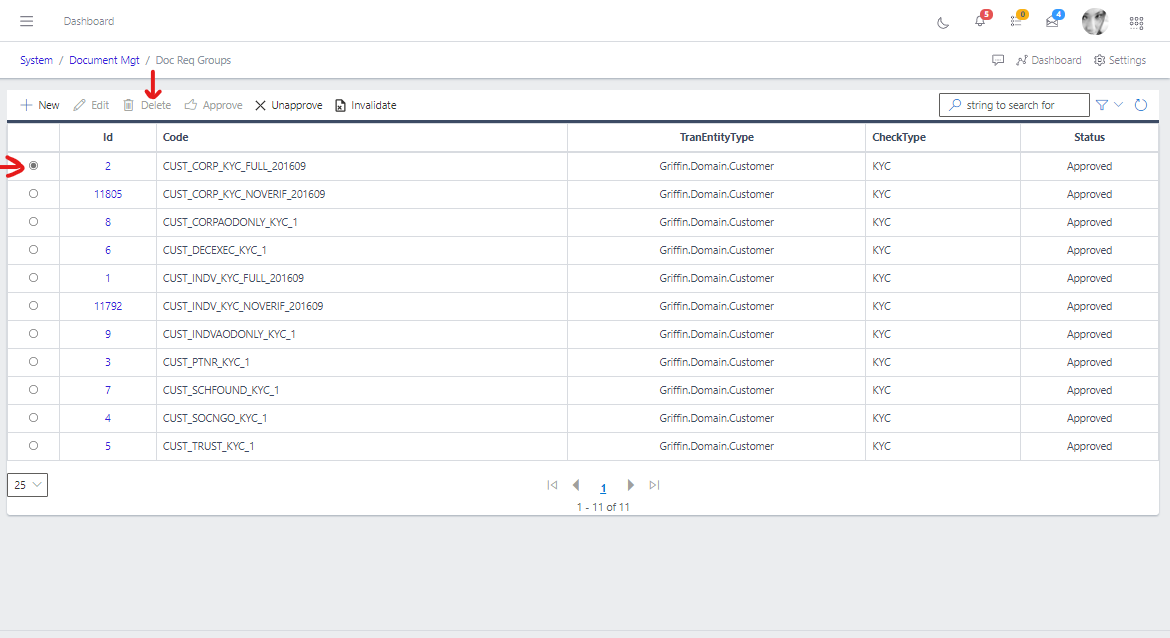The width and height of the screenshot is (1170, 638).
Task: Go to previous page of results
Action: [x=576, y=485]
